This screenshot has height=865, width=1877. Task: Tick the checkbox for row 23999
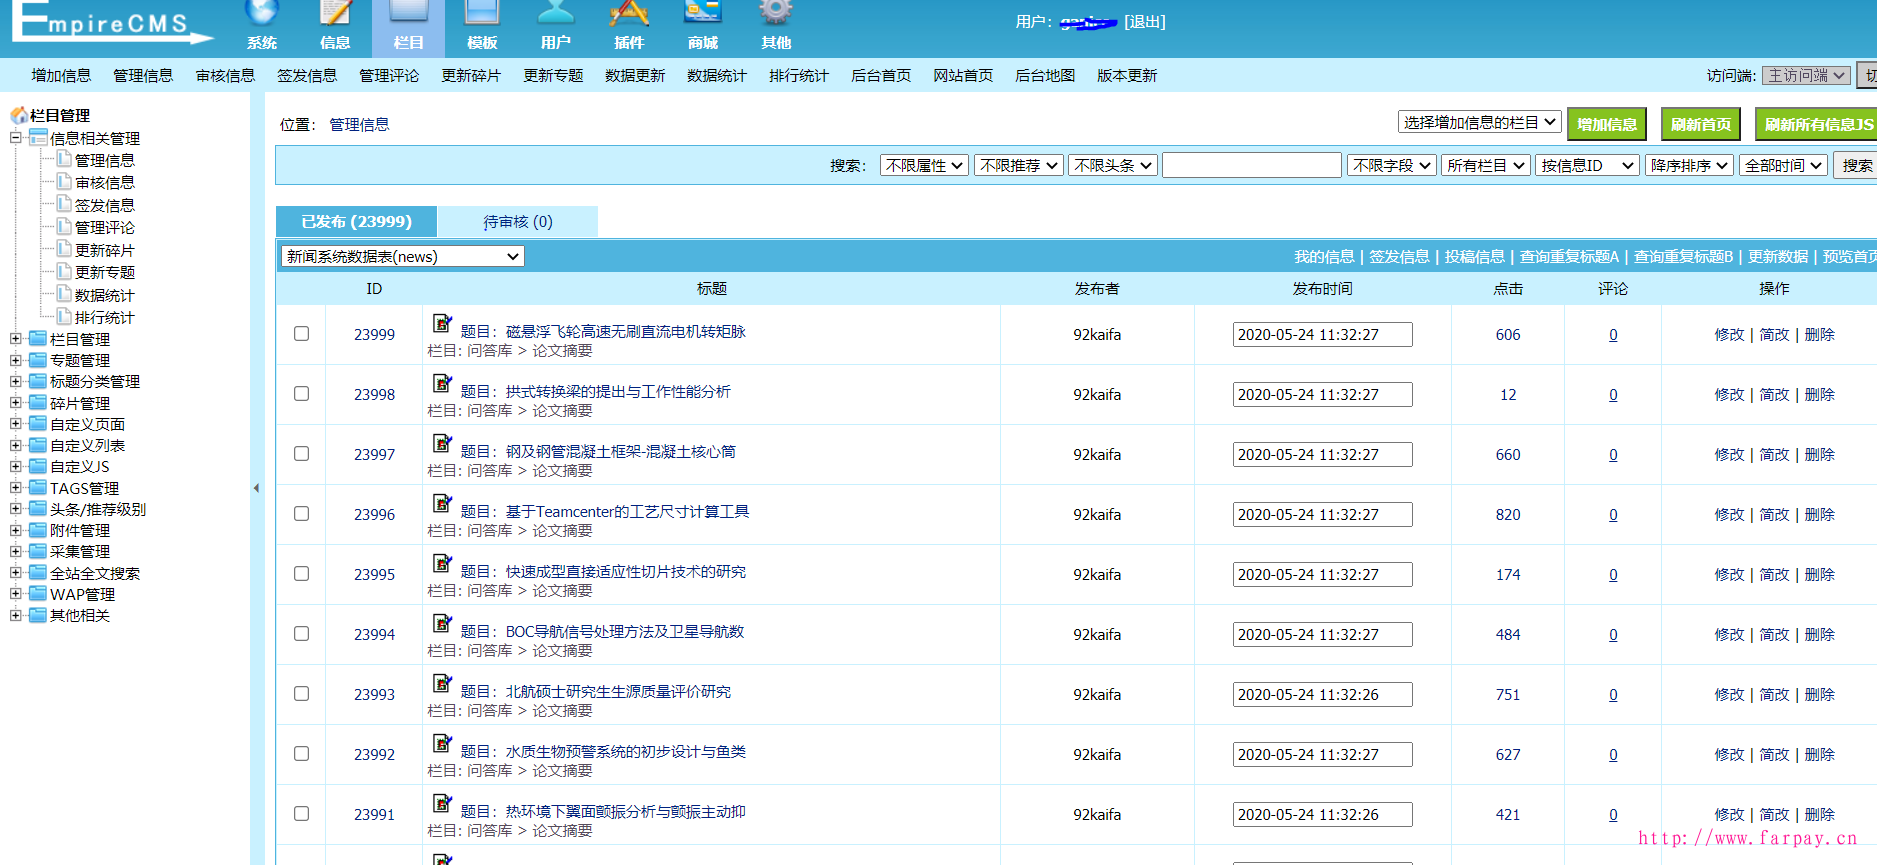pyautogui.click(x=301, y=334)
